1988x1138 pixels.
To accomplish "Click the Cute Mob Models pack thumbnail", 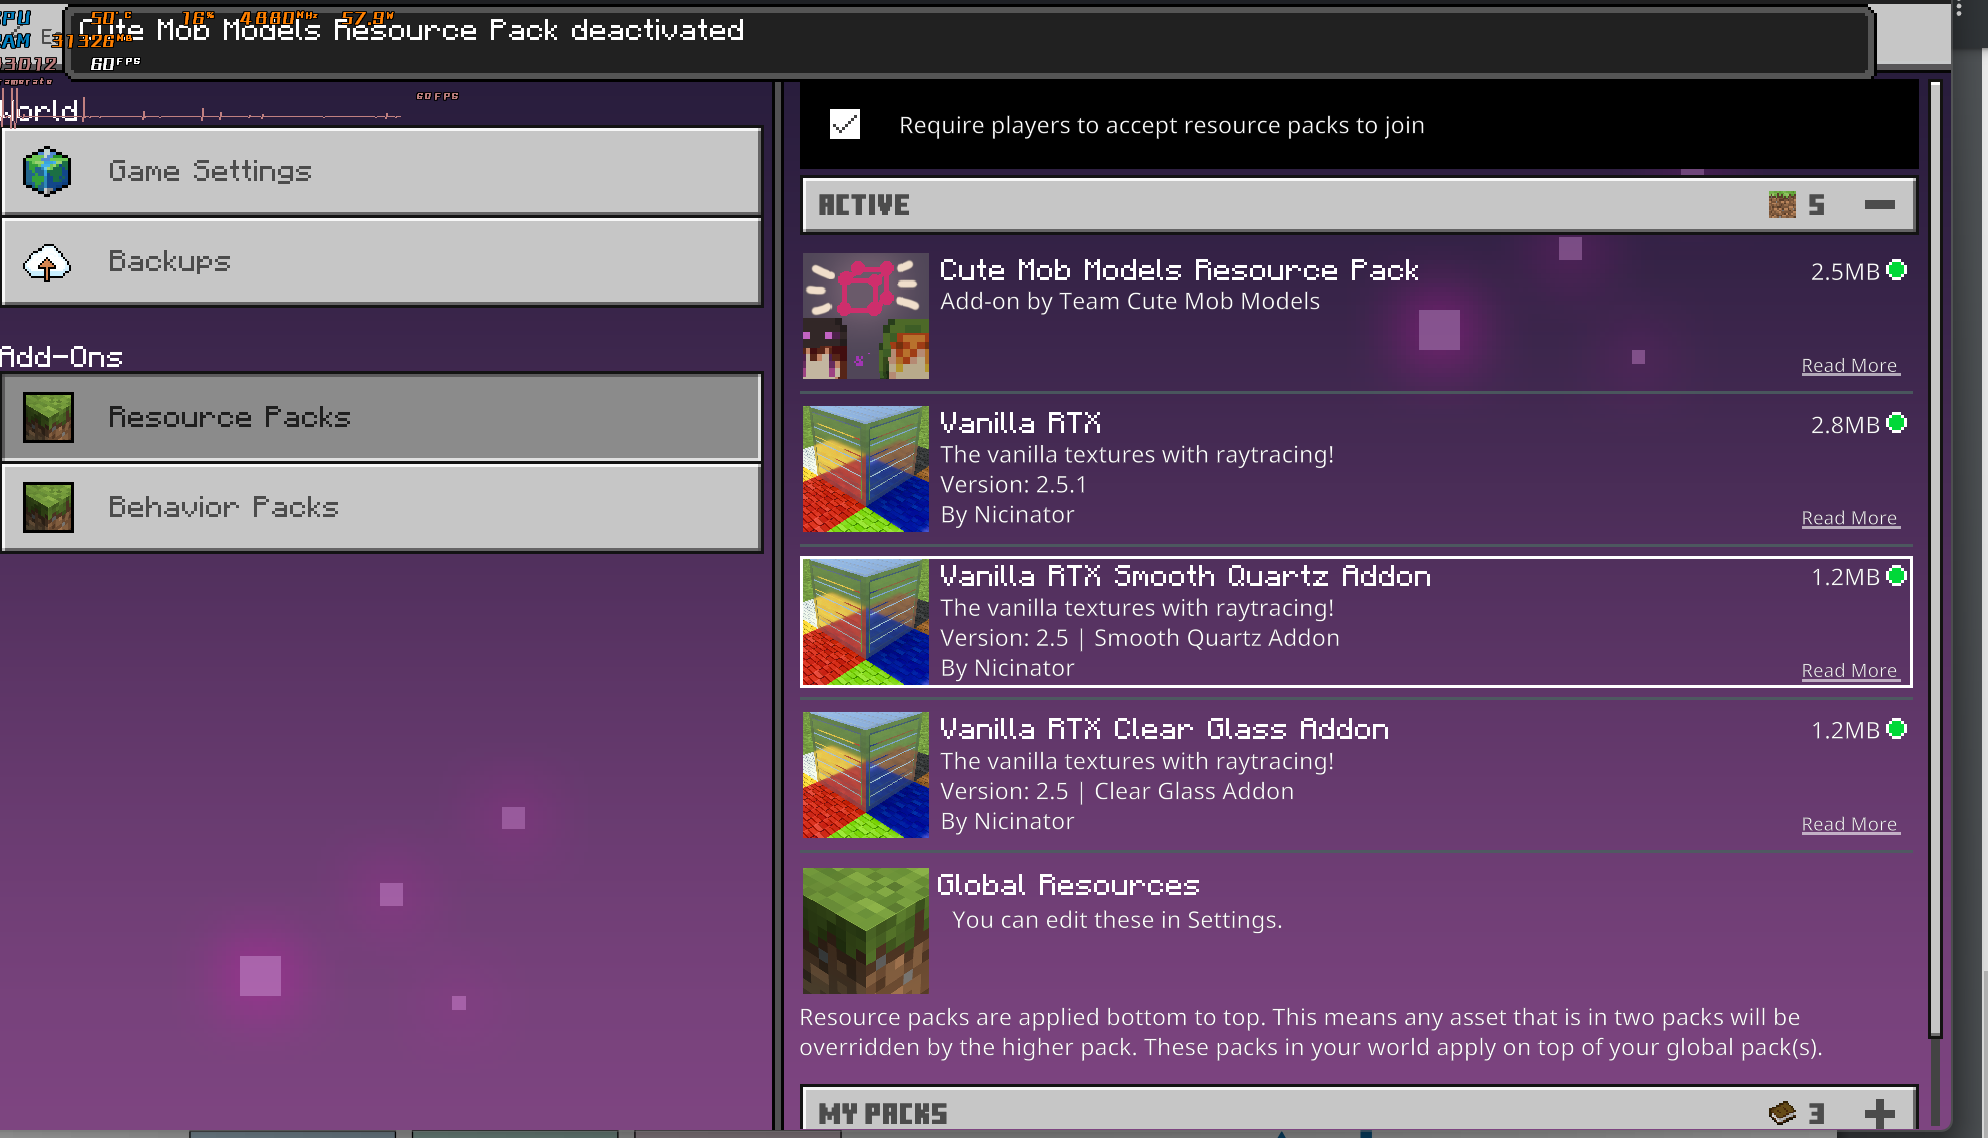I will coord(865,316).
